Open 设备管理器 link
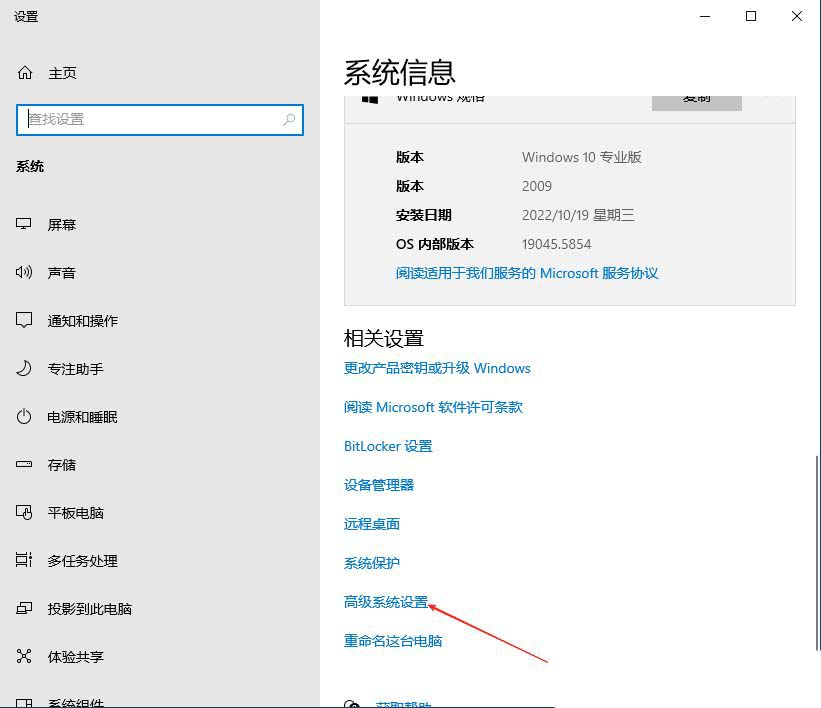Image resolution: width=821 pixels, height=708 pixels. (378, 485)
